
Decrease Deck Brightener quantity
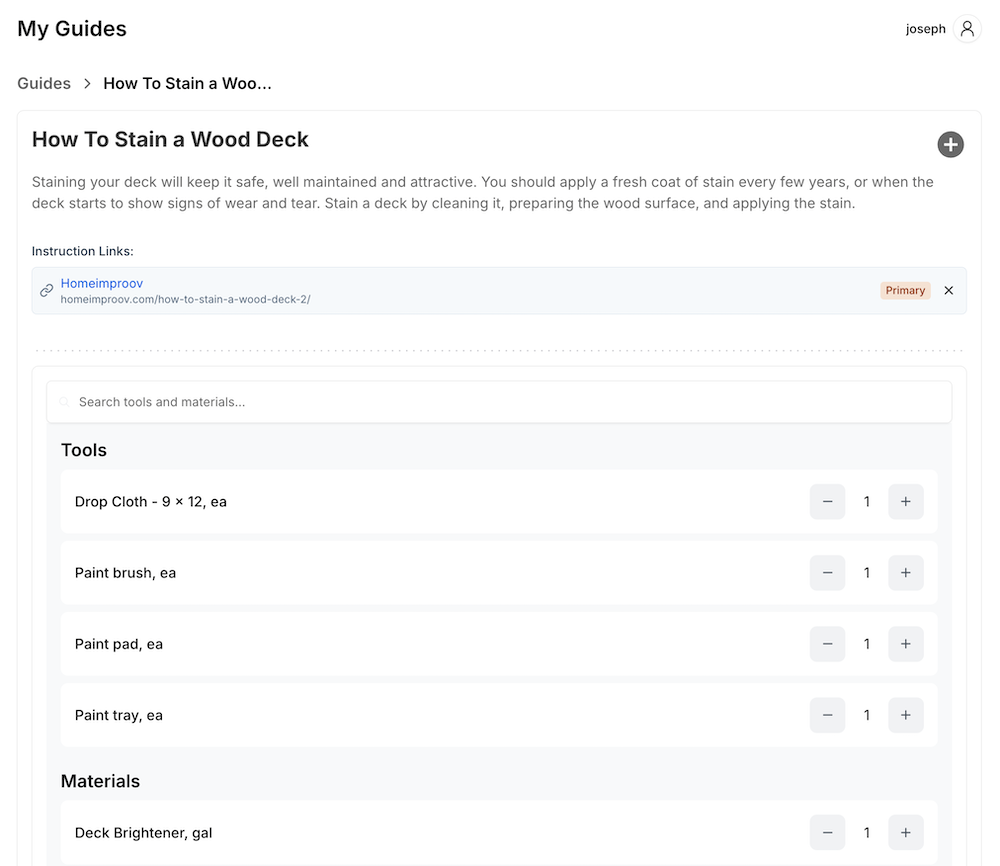pos(828,833)
